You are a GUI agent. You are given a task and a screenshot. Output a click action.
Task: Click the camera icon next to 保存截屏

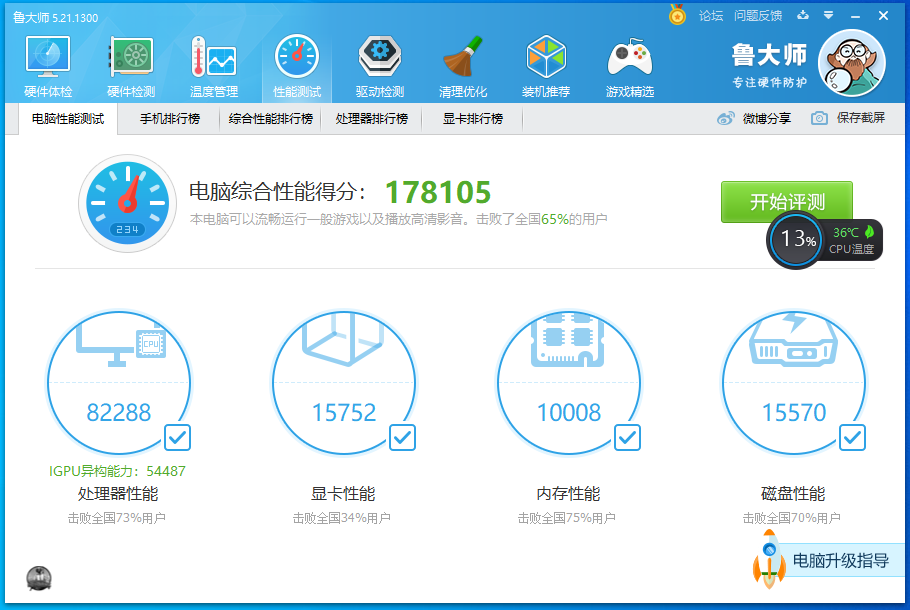[x=819, y=118]
